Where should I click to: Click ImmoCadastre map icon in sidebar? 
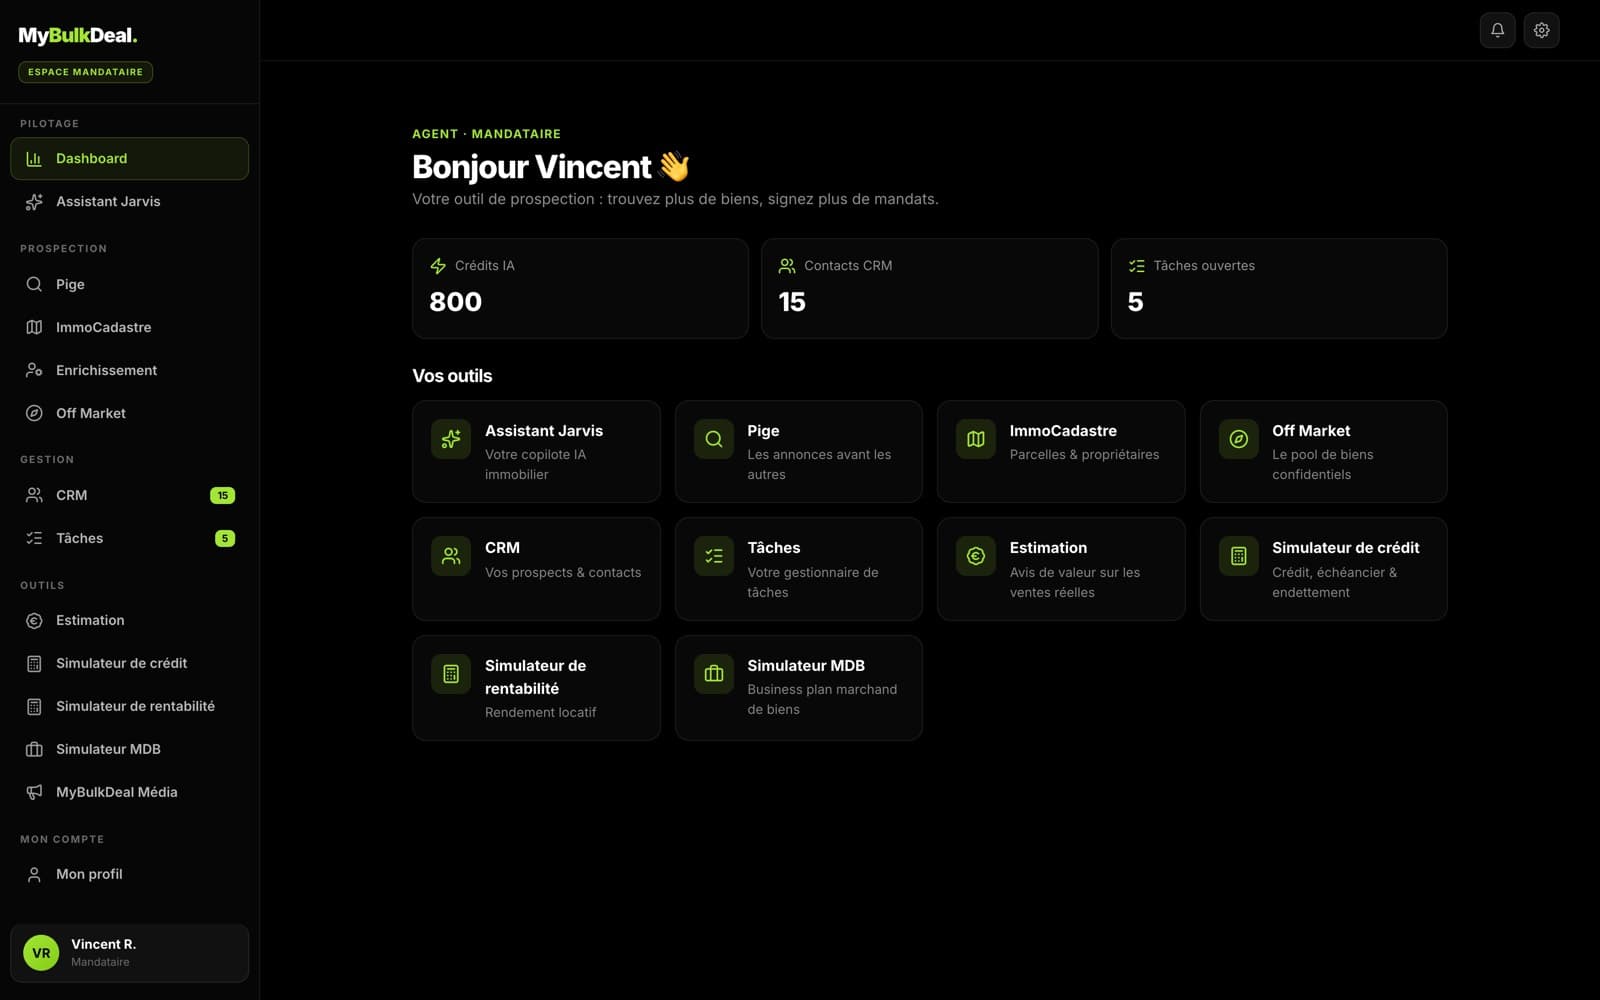tap(34, 327)
